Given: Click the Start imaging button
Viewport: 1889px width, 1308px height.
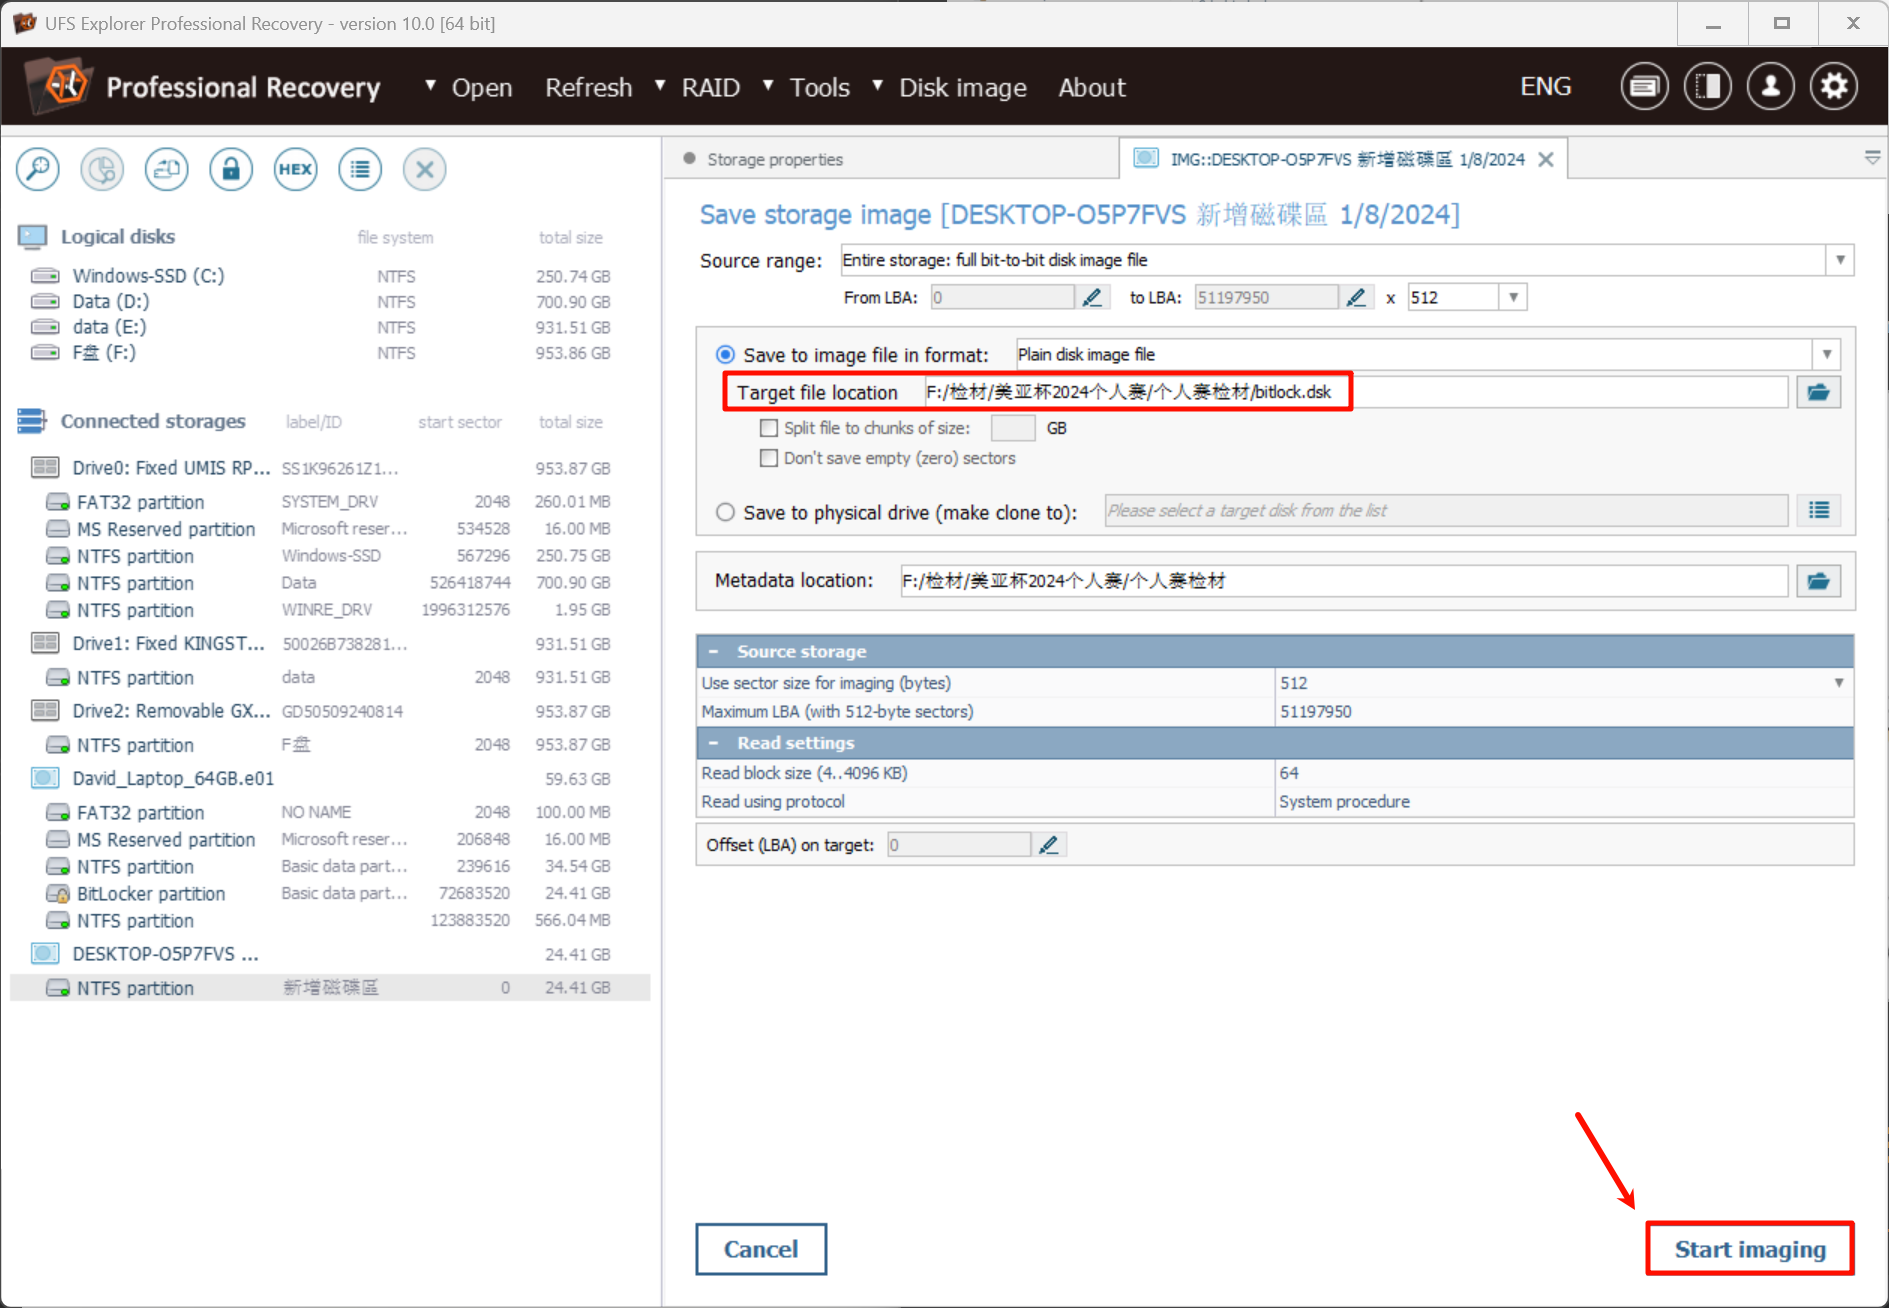Looking at the screenshot, I should pos(1749,1249).
